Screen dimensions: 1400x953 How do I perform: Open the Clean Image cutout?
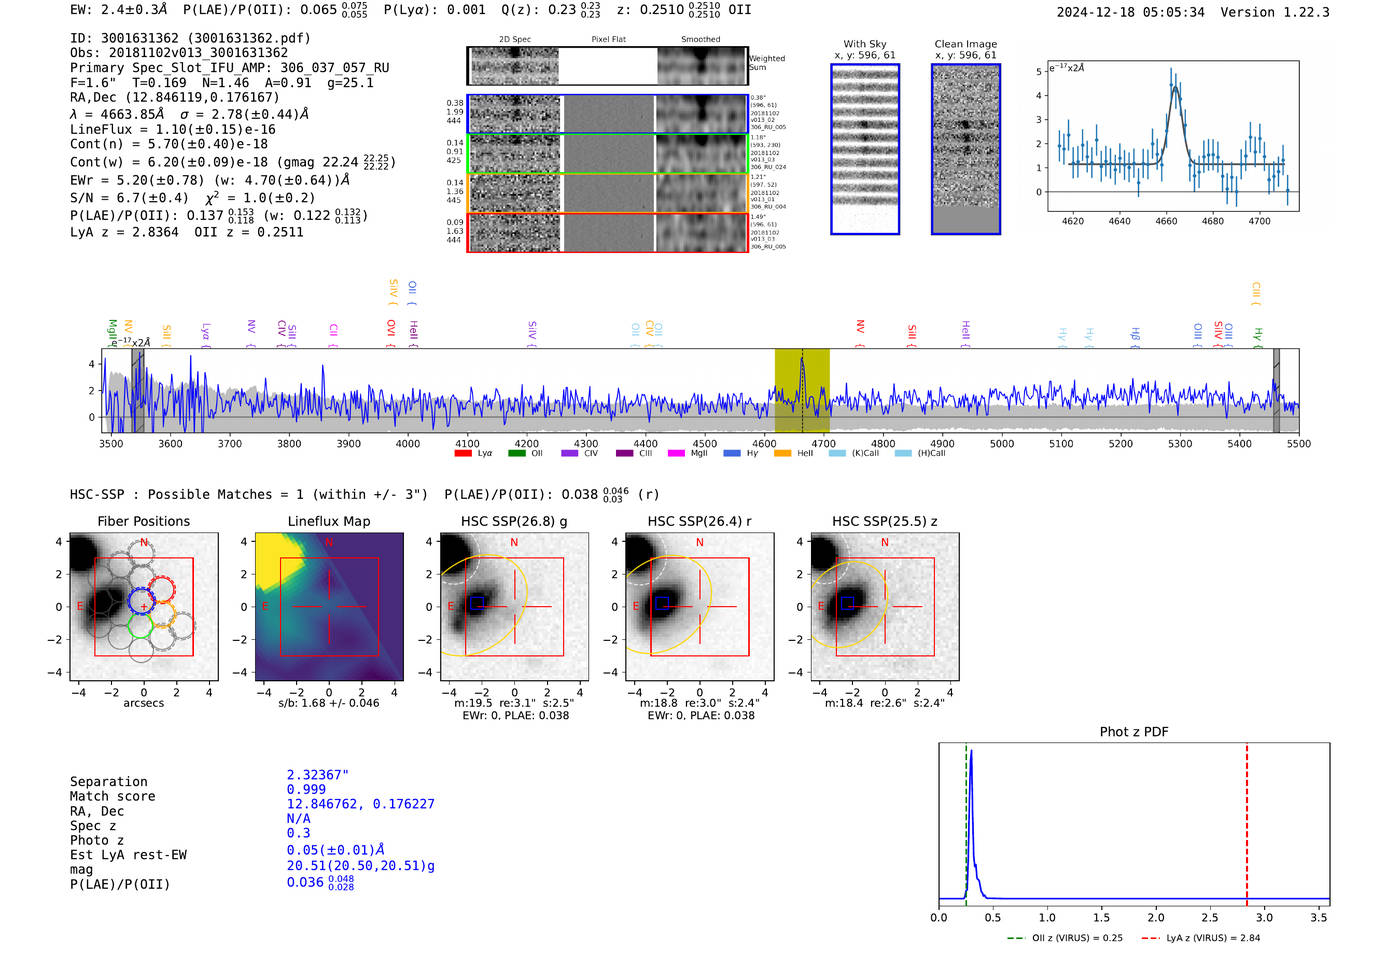coord(966,149)
